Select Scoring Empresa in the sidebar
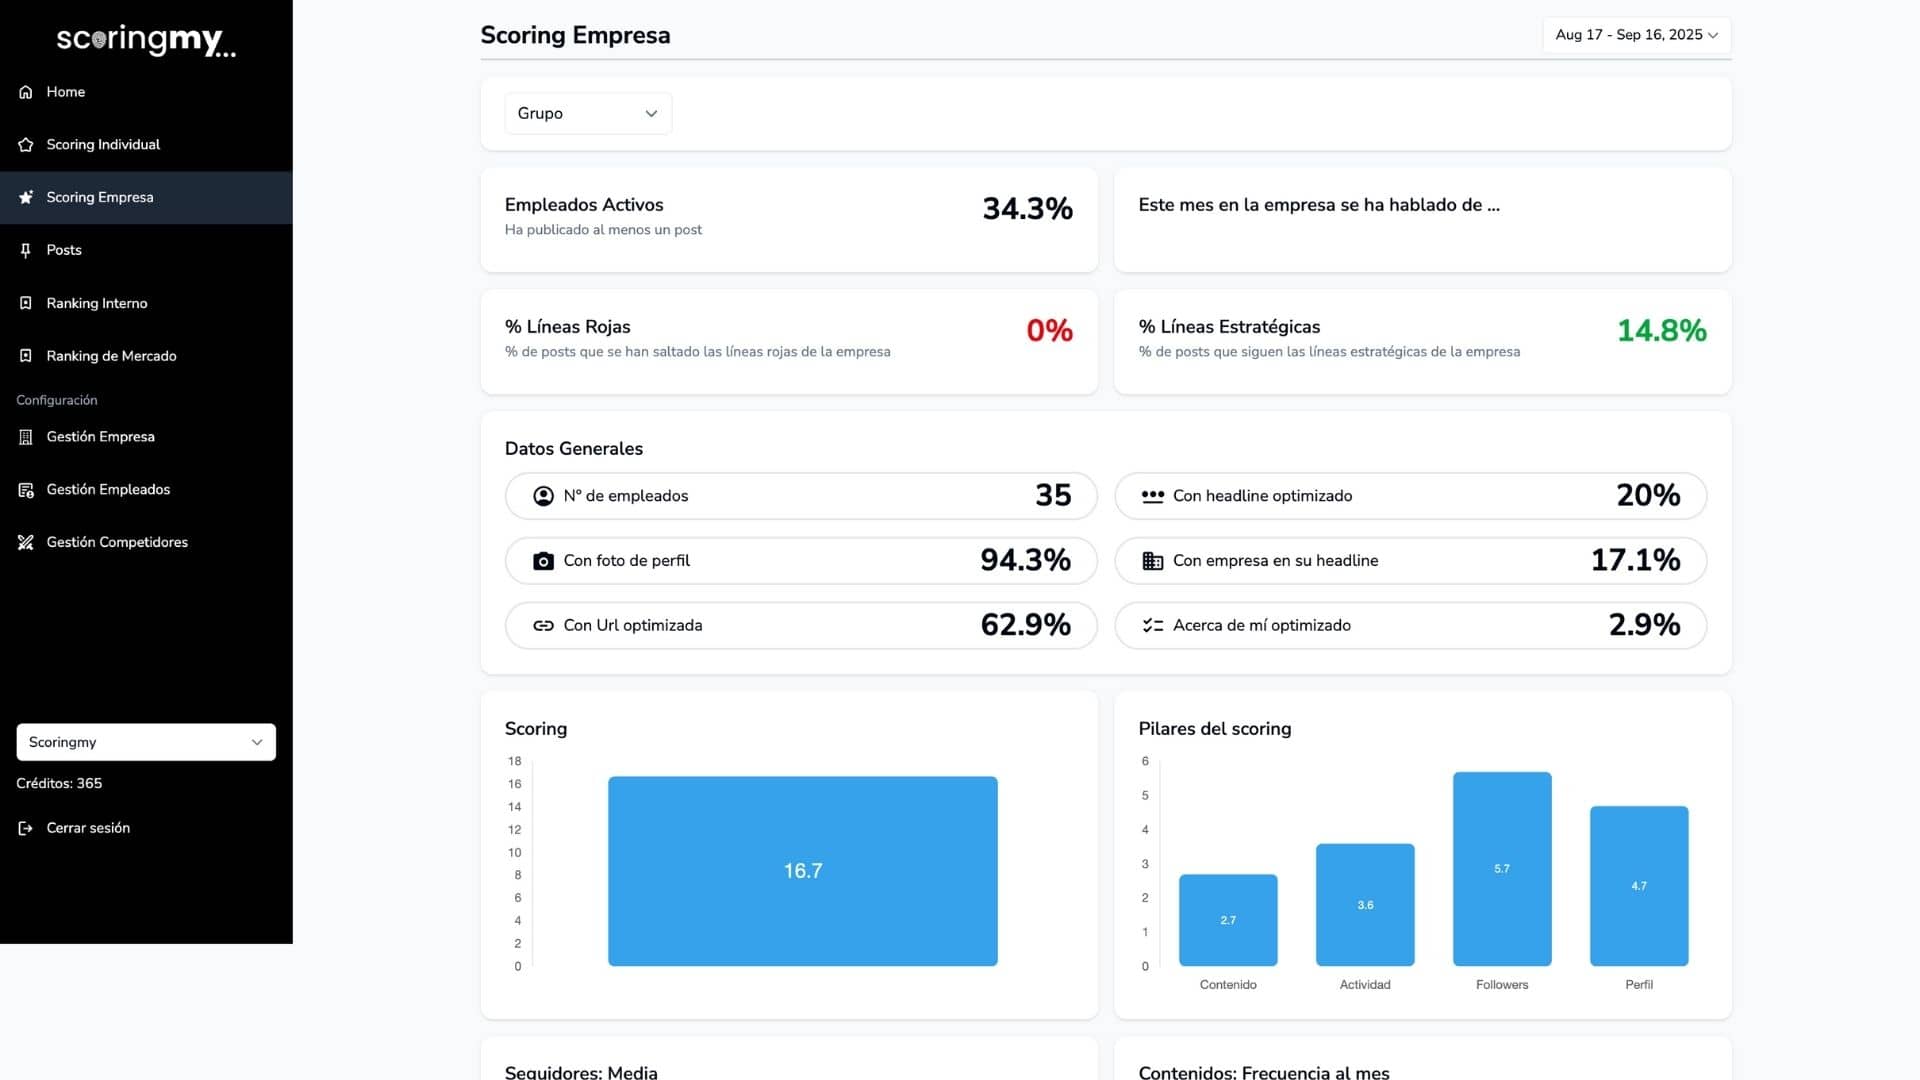Screen dimensions: 1920x1080 (x=100, y=197)
